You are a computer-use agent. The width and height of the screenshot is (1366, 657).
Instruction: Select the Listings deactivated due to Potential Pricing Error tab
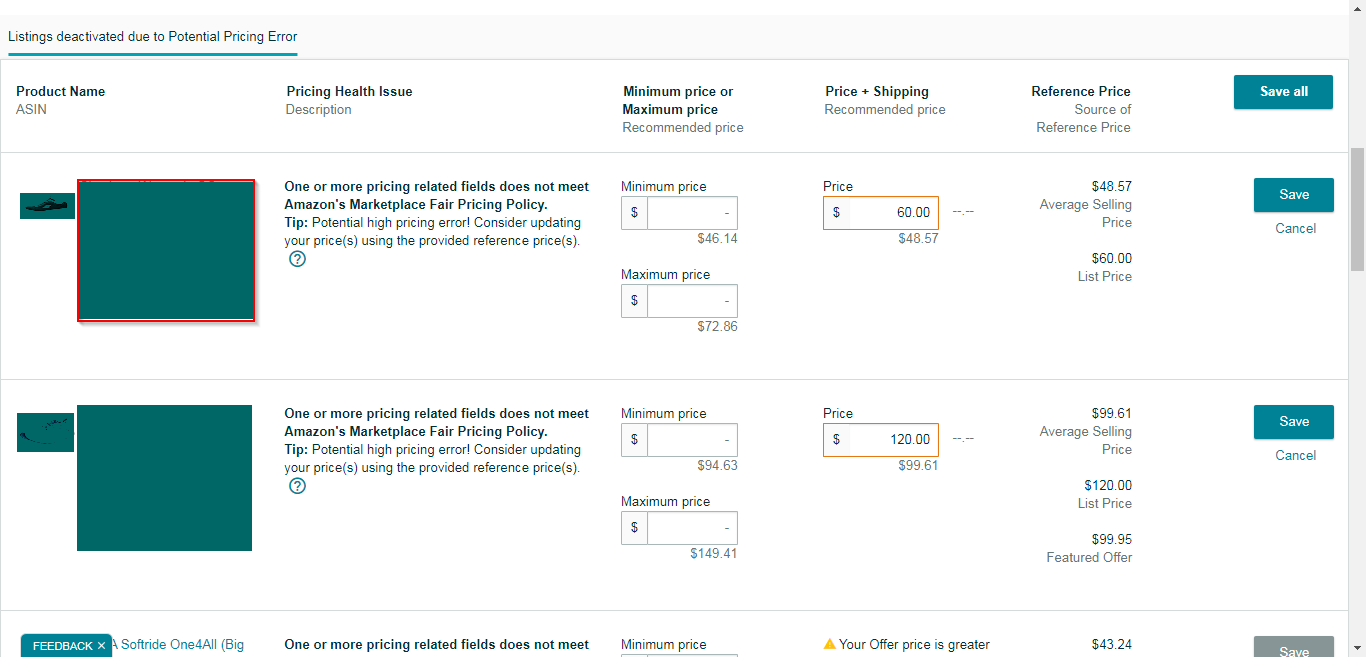click(x=153, y=37)
